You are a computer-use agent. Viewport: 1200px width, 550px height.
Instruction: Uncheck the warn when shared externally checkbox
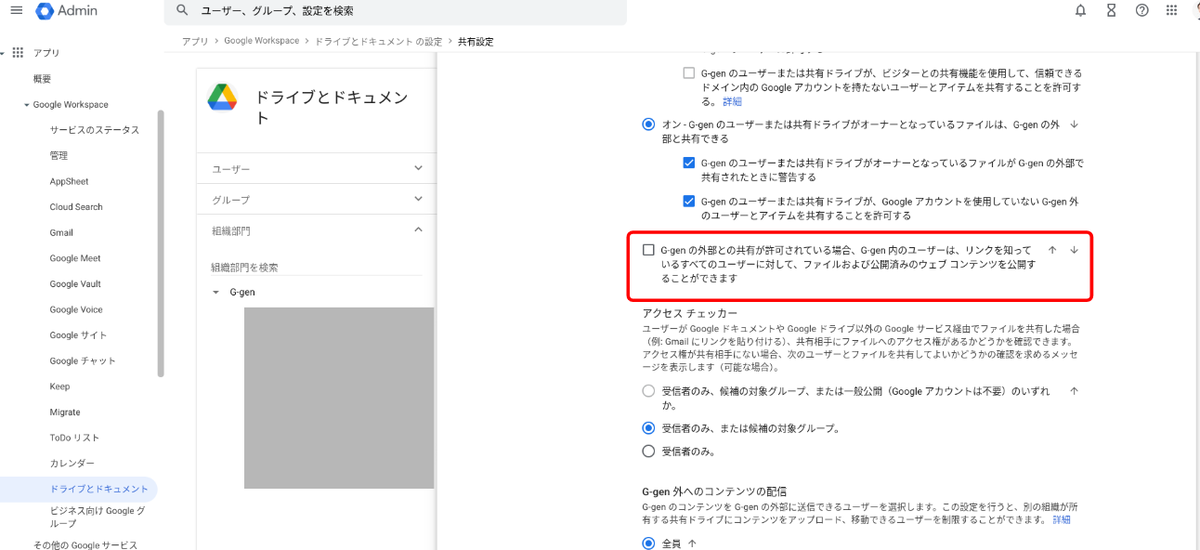coord(688,163)
